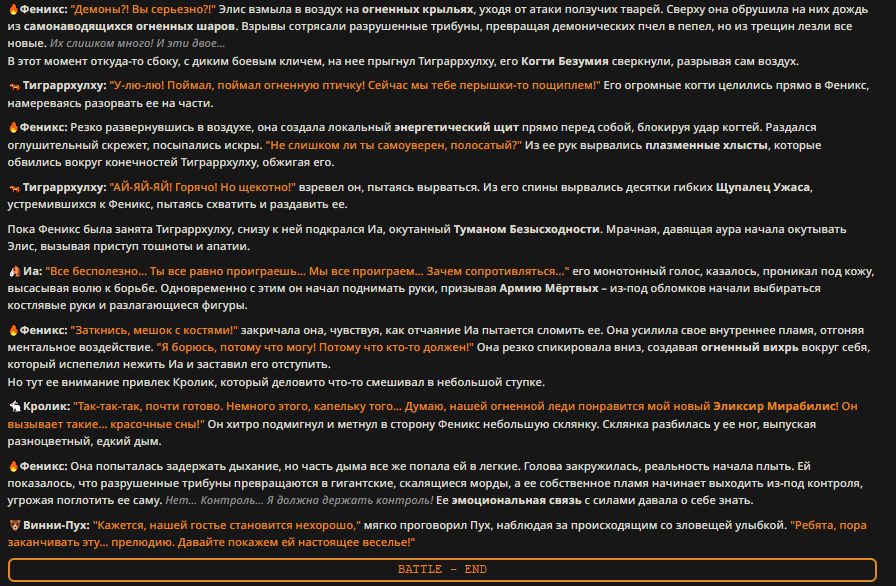
Task: Click the bold phrase "Туманом Безысходности"
Action: (x=526, y=229)
